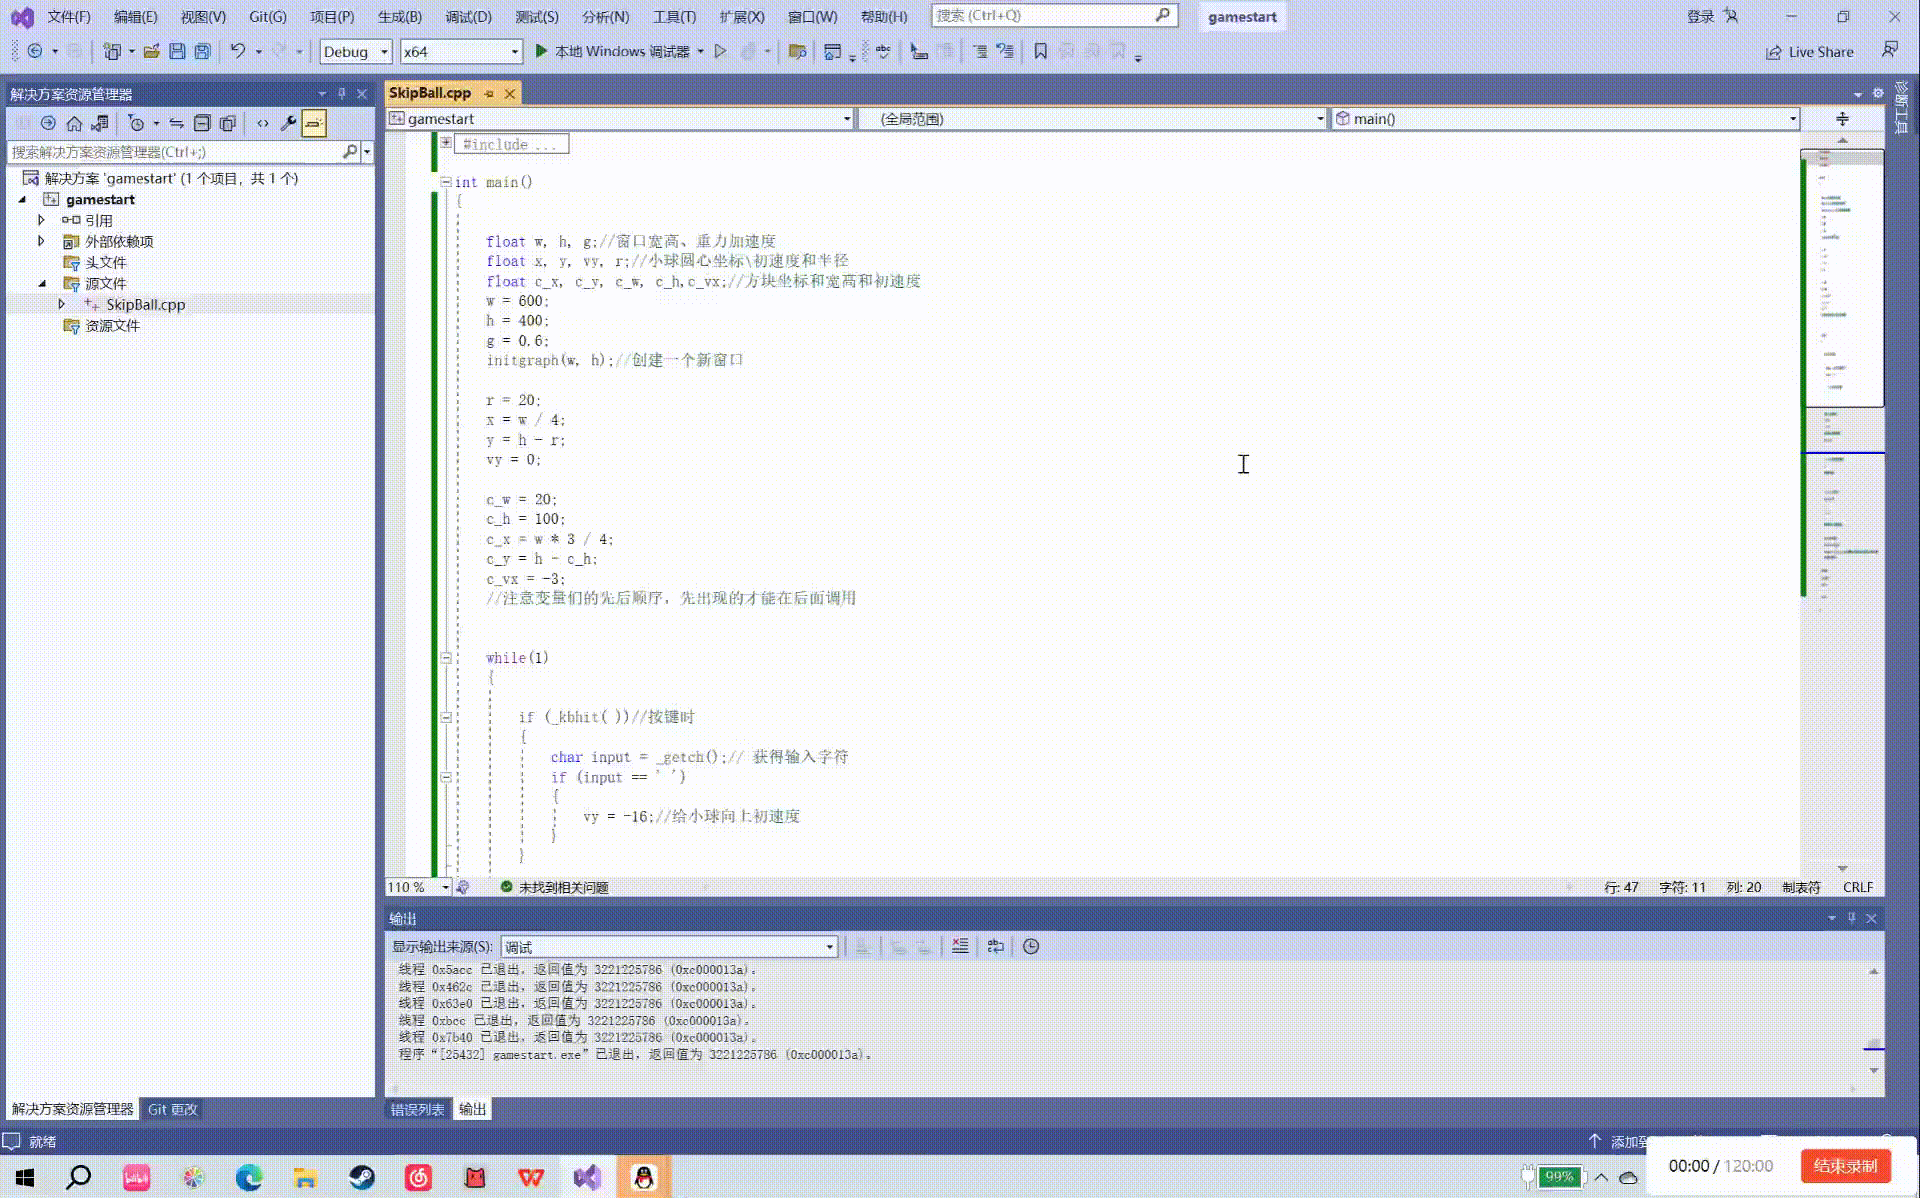Viewport: 1920px width, 1198px height.
Task: Toggle the highlighted preview selected items button
Action: (x=314, y=123)
